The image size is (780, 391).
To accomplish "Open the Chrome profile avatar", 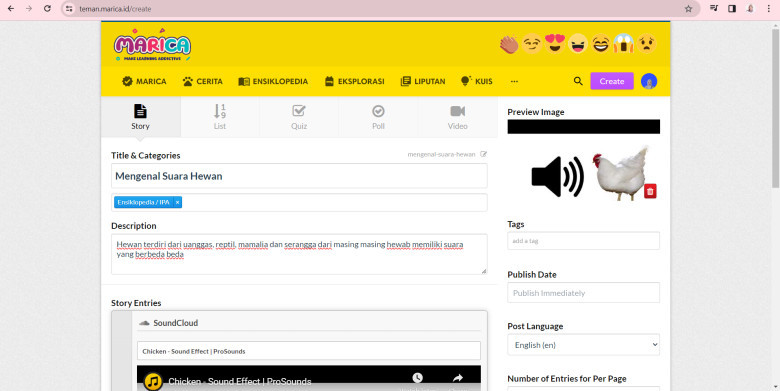I will (750, 8).
